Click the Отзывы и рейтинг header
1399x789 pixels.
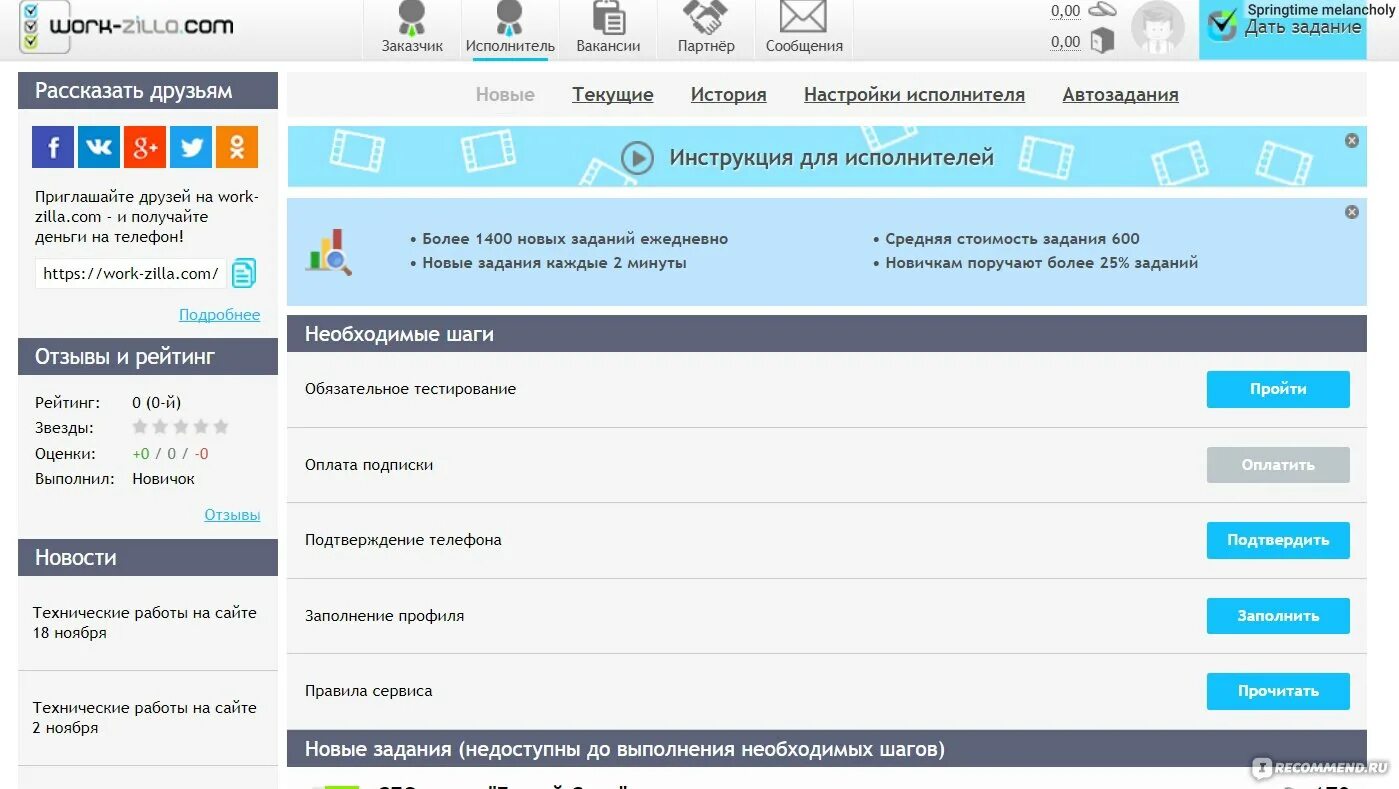148,357
